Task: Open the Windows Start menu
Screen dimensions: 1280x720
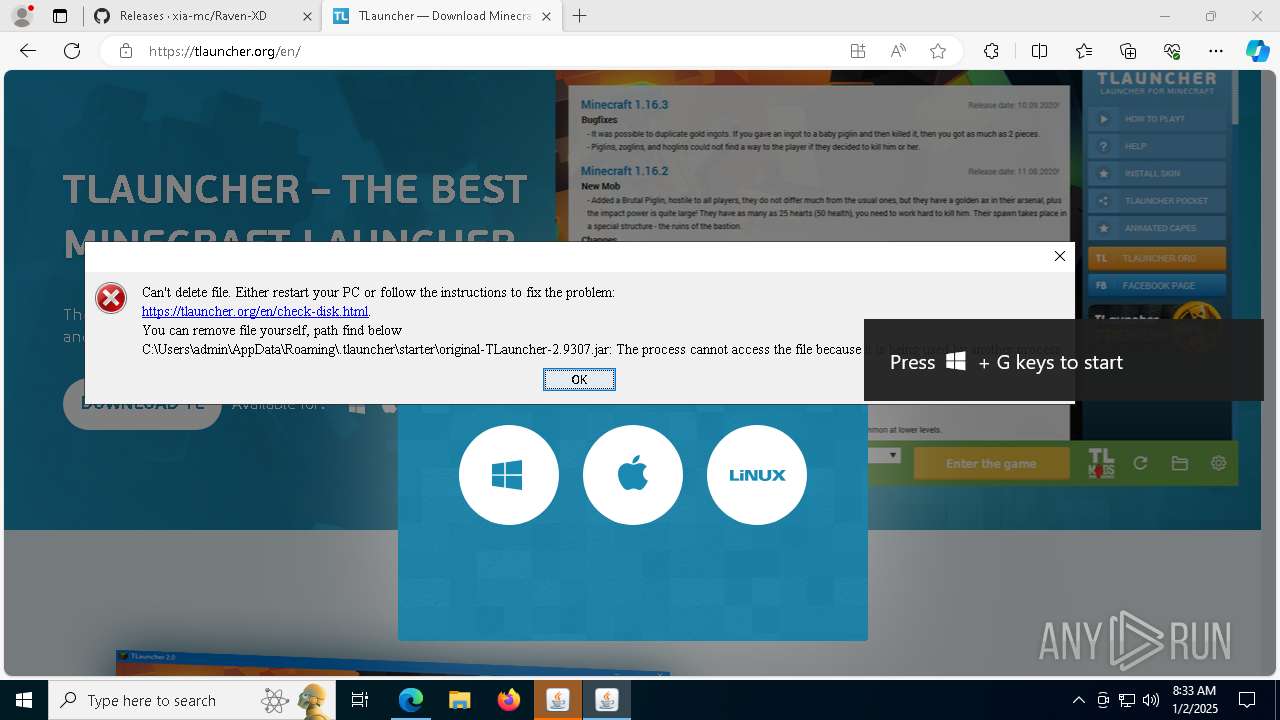Action: [24, 700]
